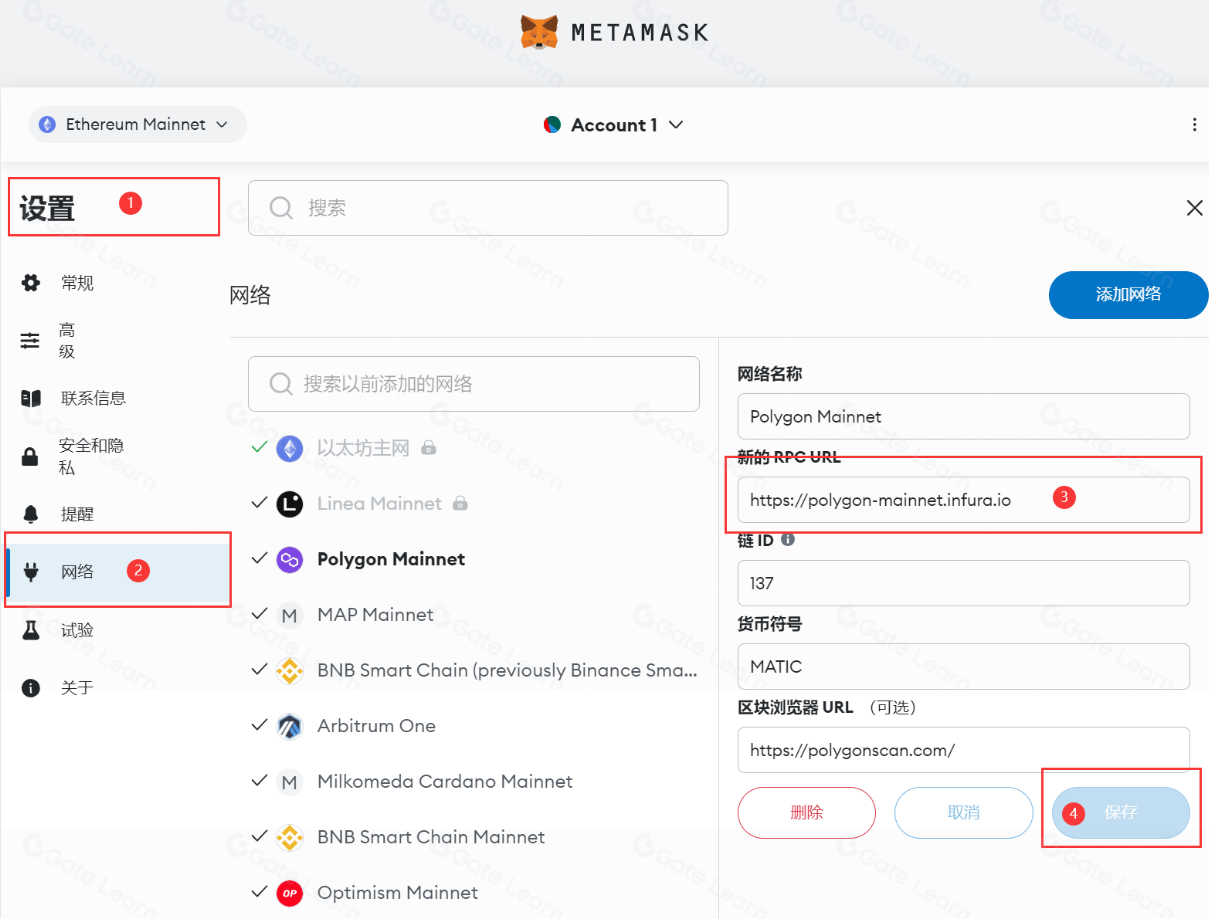Click the Linea Mainnet network icon
Image resolution: width=1209 pixels, height=919 pixels.
tap(290, 503)
